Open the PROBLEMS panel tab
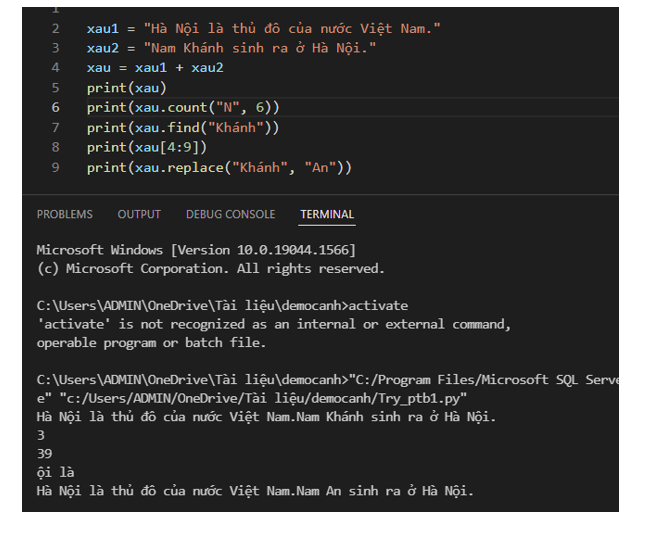 pyautogui.click(x=64, y=214)
